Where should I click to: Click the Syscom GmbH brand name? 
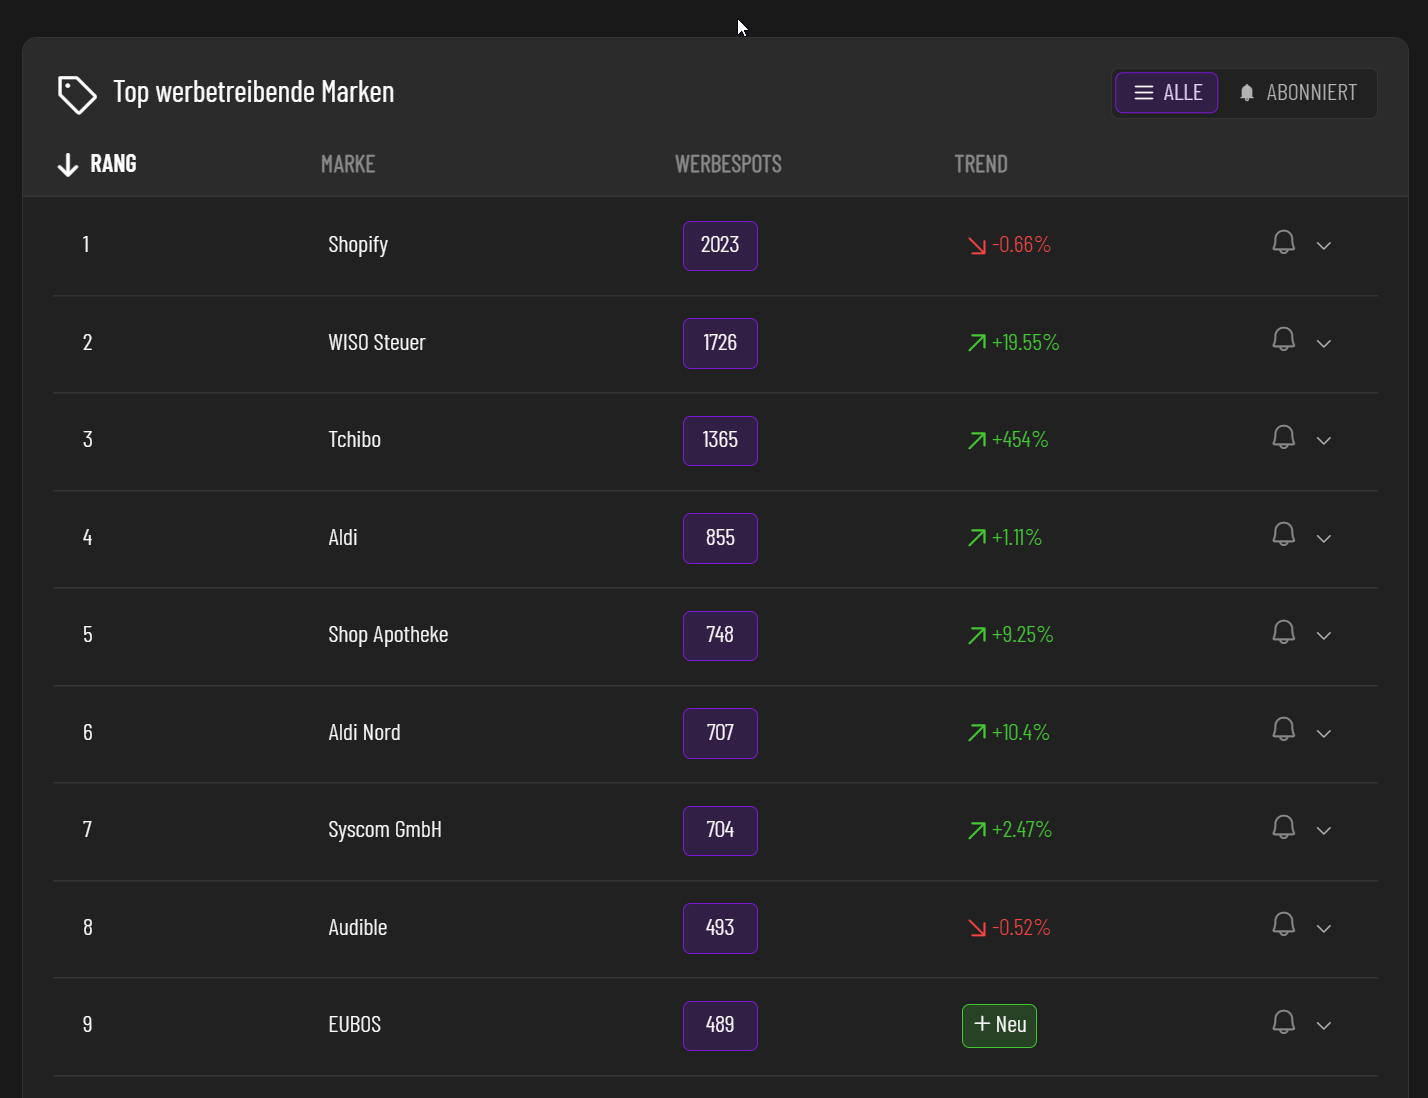click(385, 830)
